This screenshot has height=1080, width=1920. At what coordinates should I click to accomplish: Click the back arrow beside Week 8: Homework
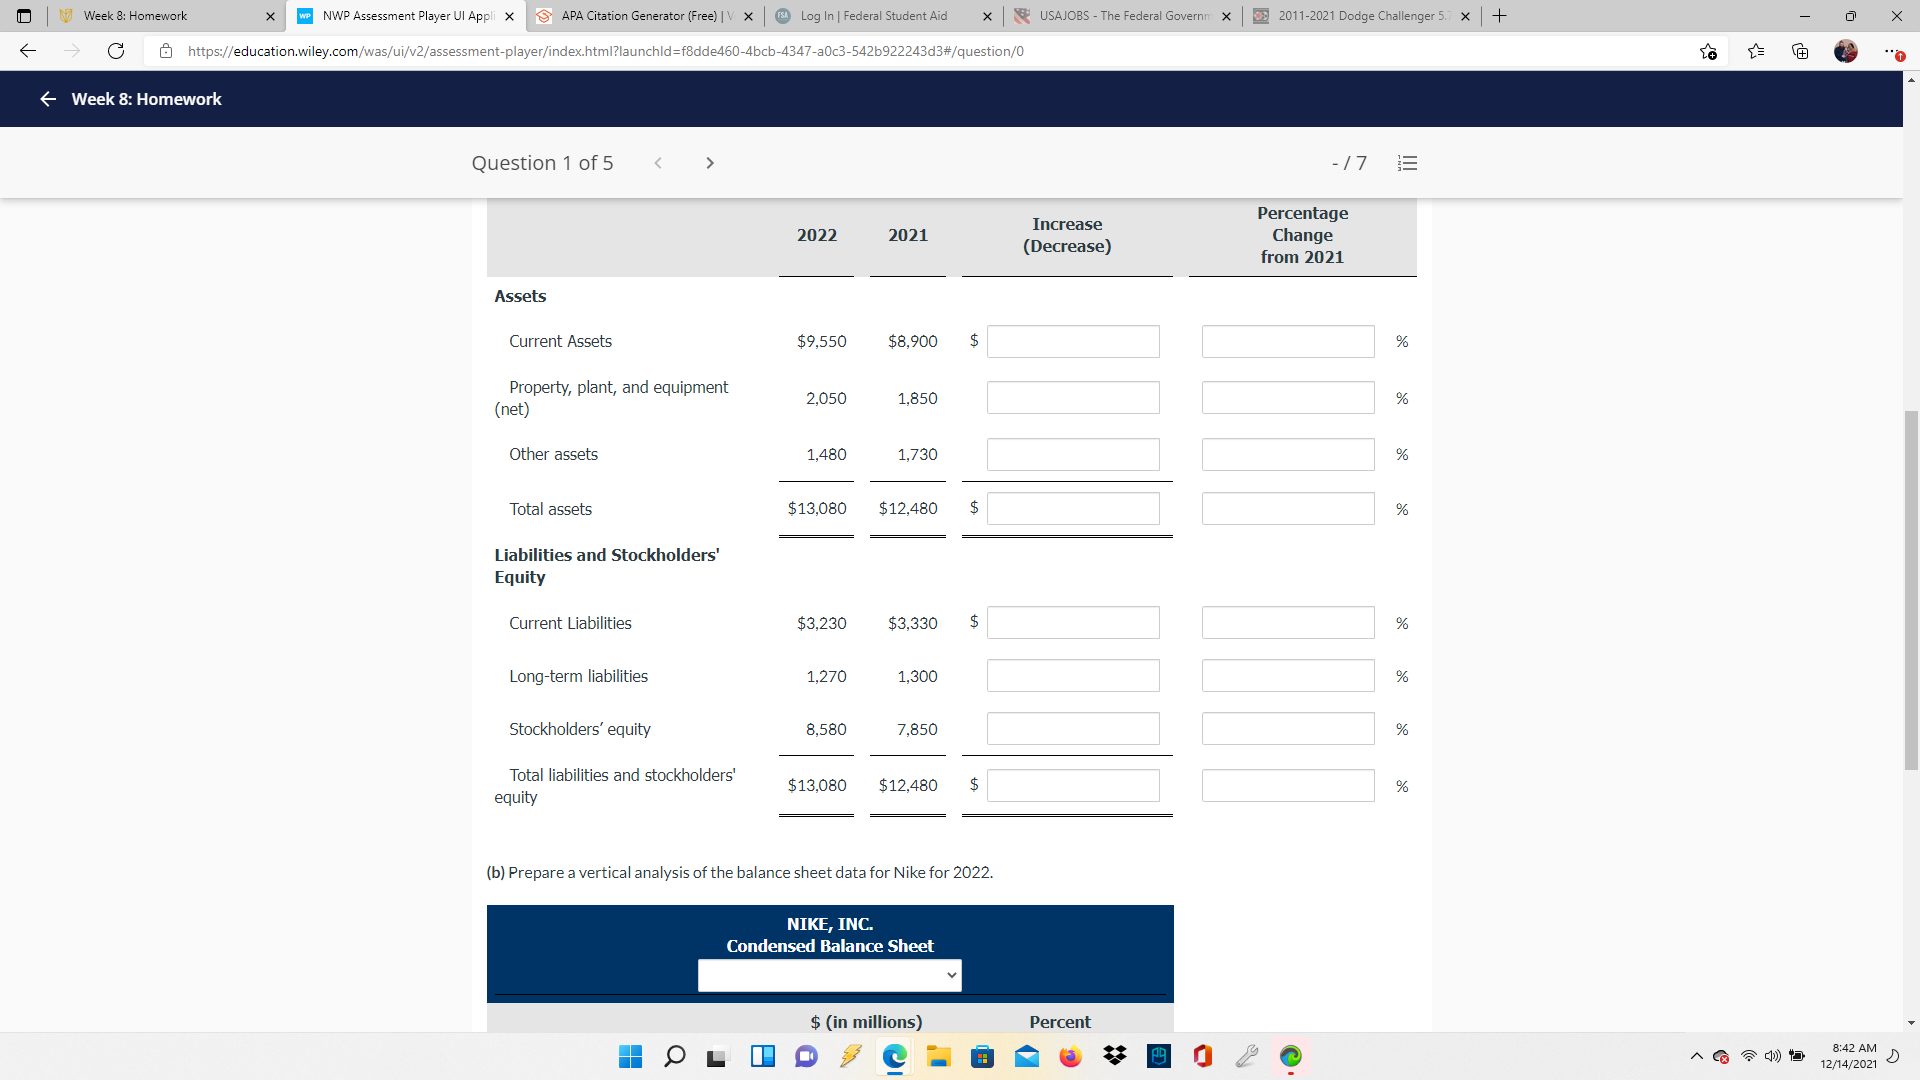(47, 99)
